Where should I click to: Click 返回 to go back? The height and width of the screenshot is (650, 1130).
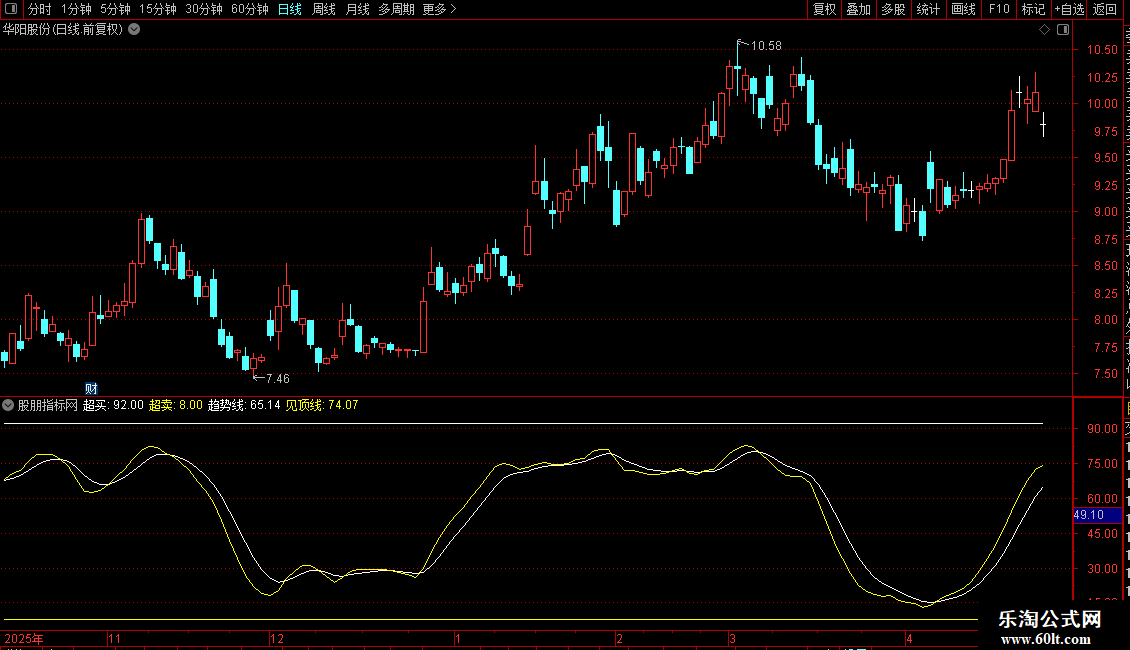(1104, 9)
